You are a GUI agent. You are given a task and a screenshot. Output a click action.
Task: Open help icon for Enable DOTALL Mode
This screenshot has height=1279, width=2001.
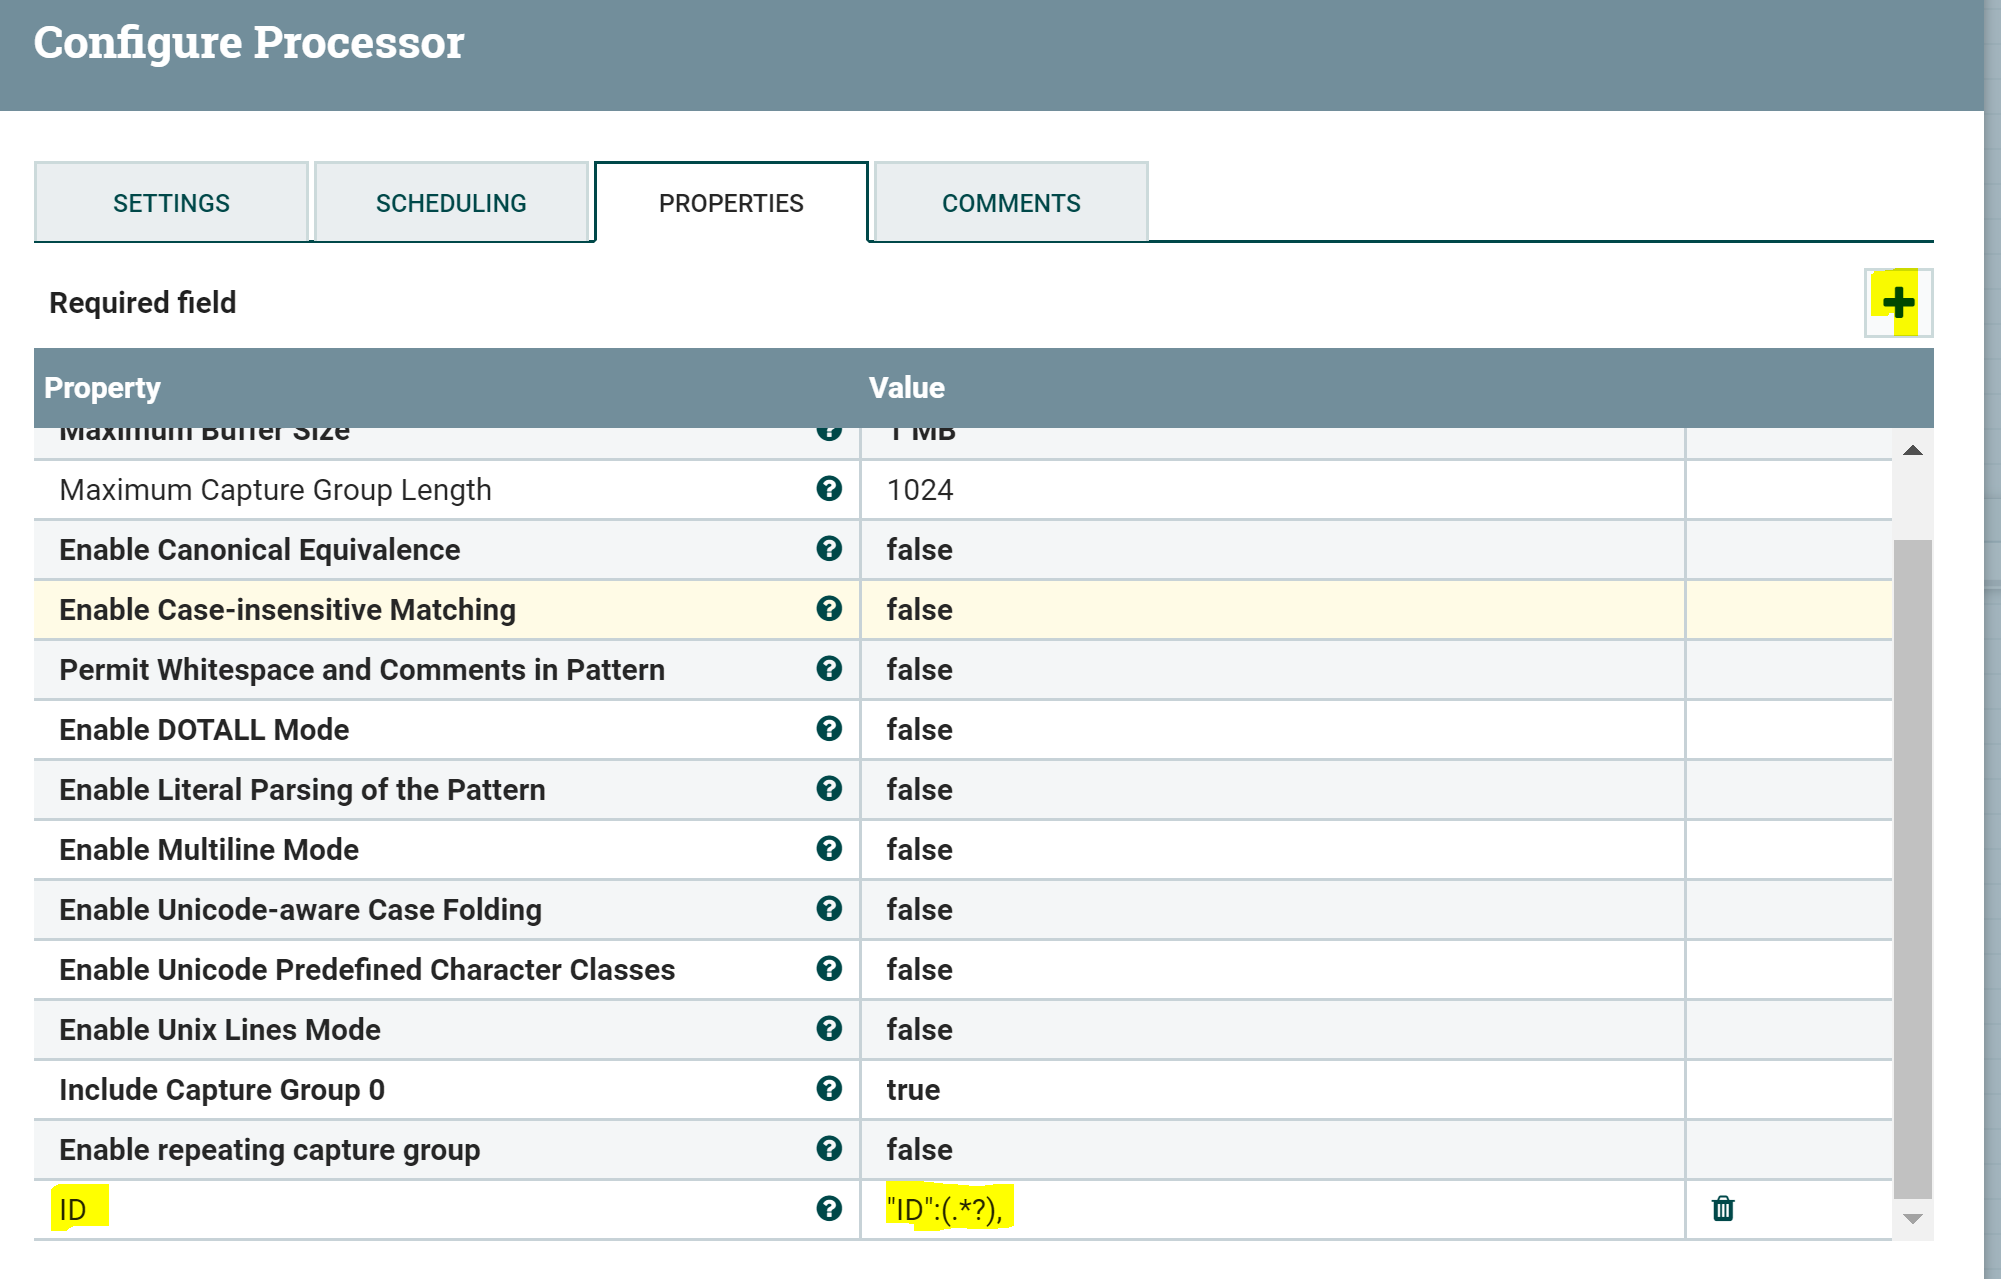pyautogui.click(x=828, y=729)
